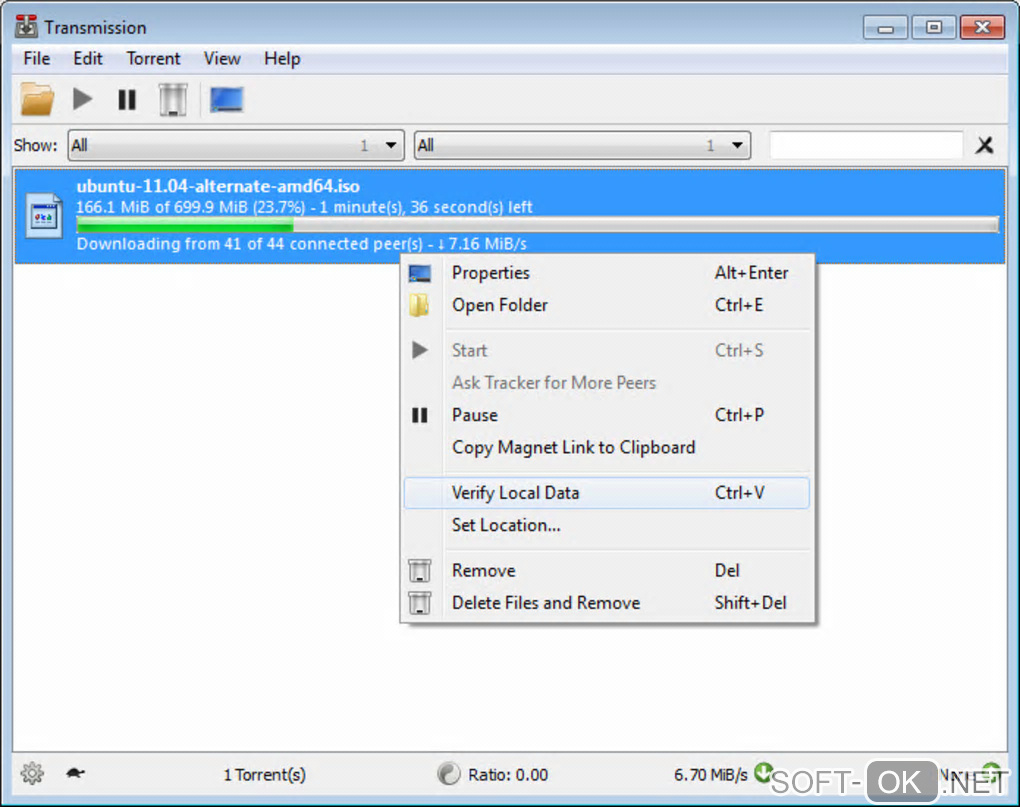Click the trash icon beside Delete Files and Remove
The width and height of the screenshot is (1020, 807).
coord(420,603)
